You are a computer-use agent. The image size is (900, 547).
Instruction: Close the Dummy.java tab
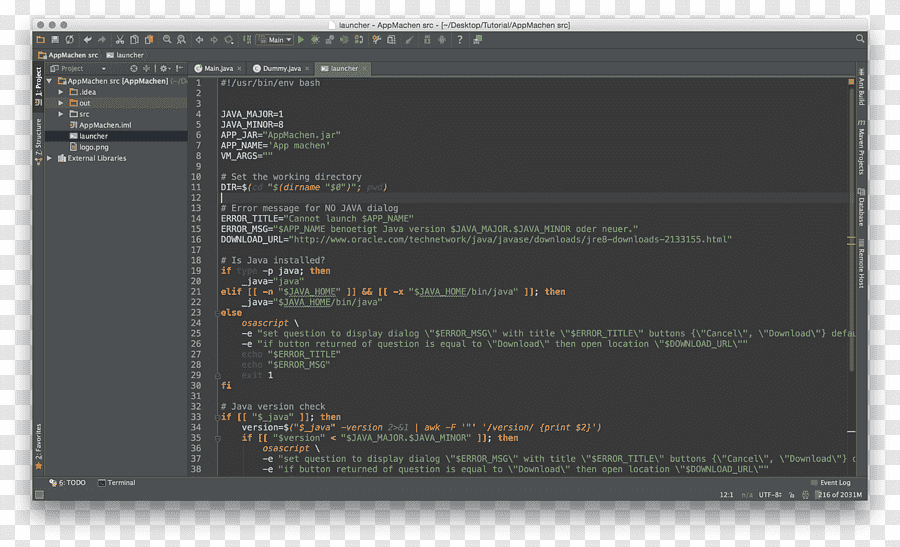[307, 68]
